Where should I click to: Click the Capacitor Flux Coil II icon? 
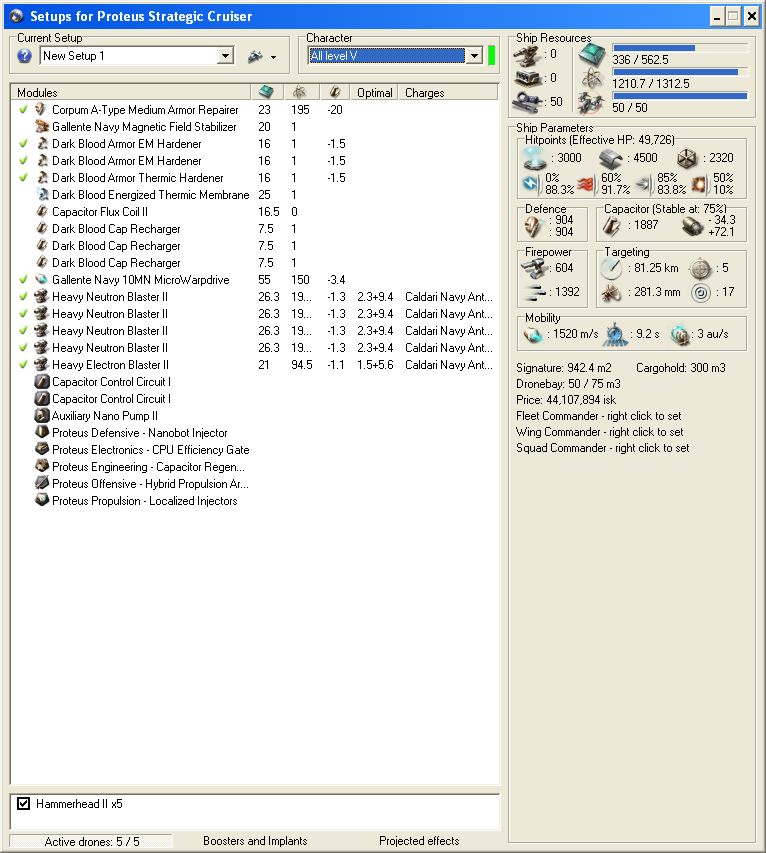pos(41,212)
